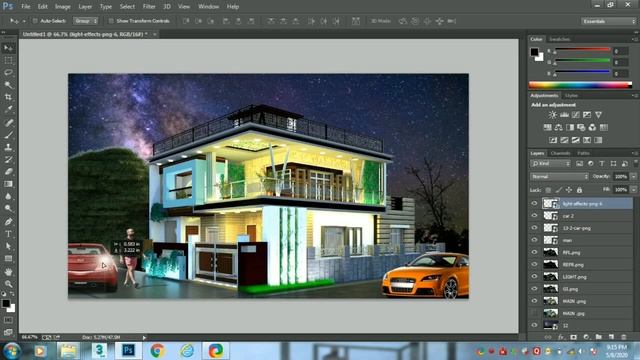
Task: Open the layer blend mode Normal dropdown
Action: [559, 176]
